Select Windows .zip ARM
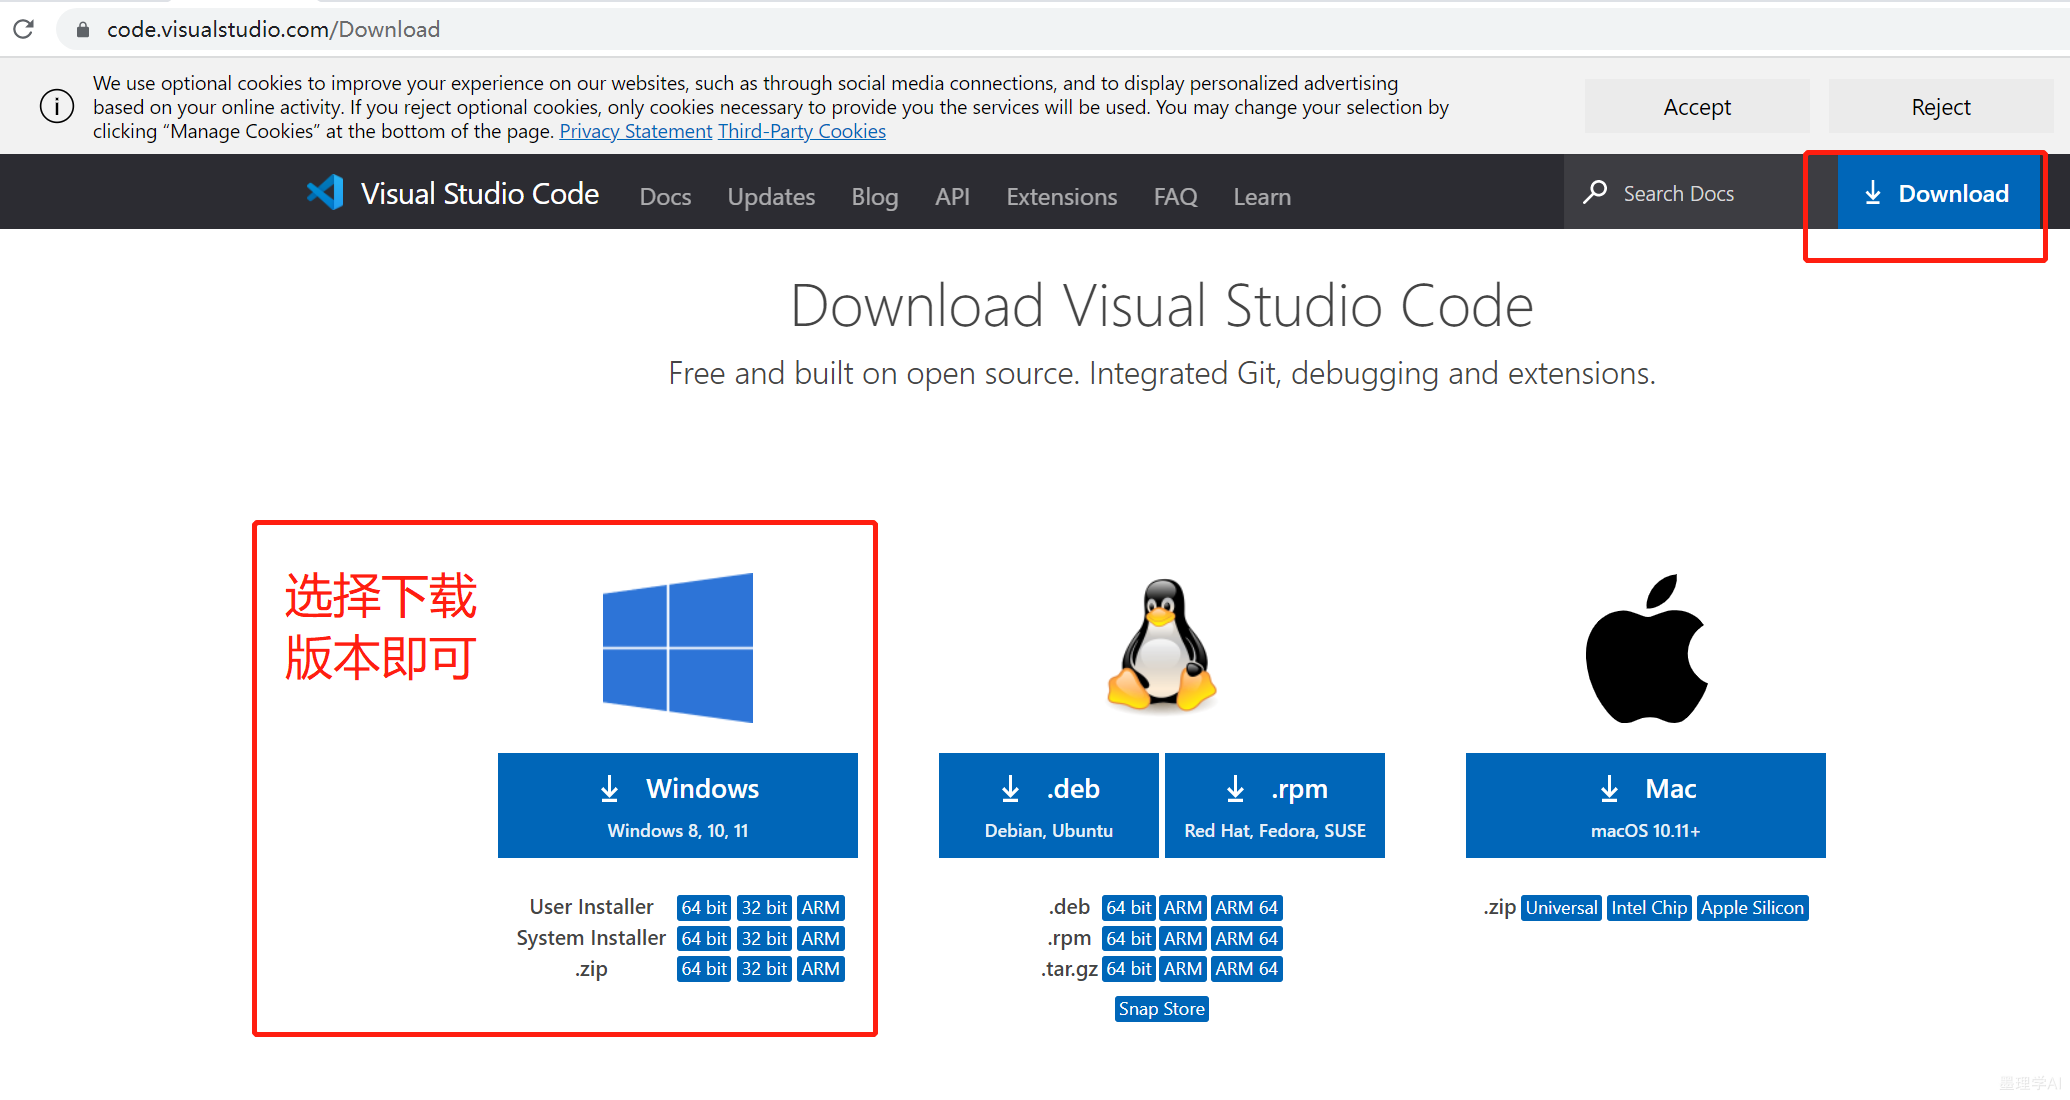 821,969
